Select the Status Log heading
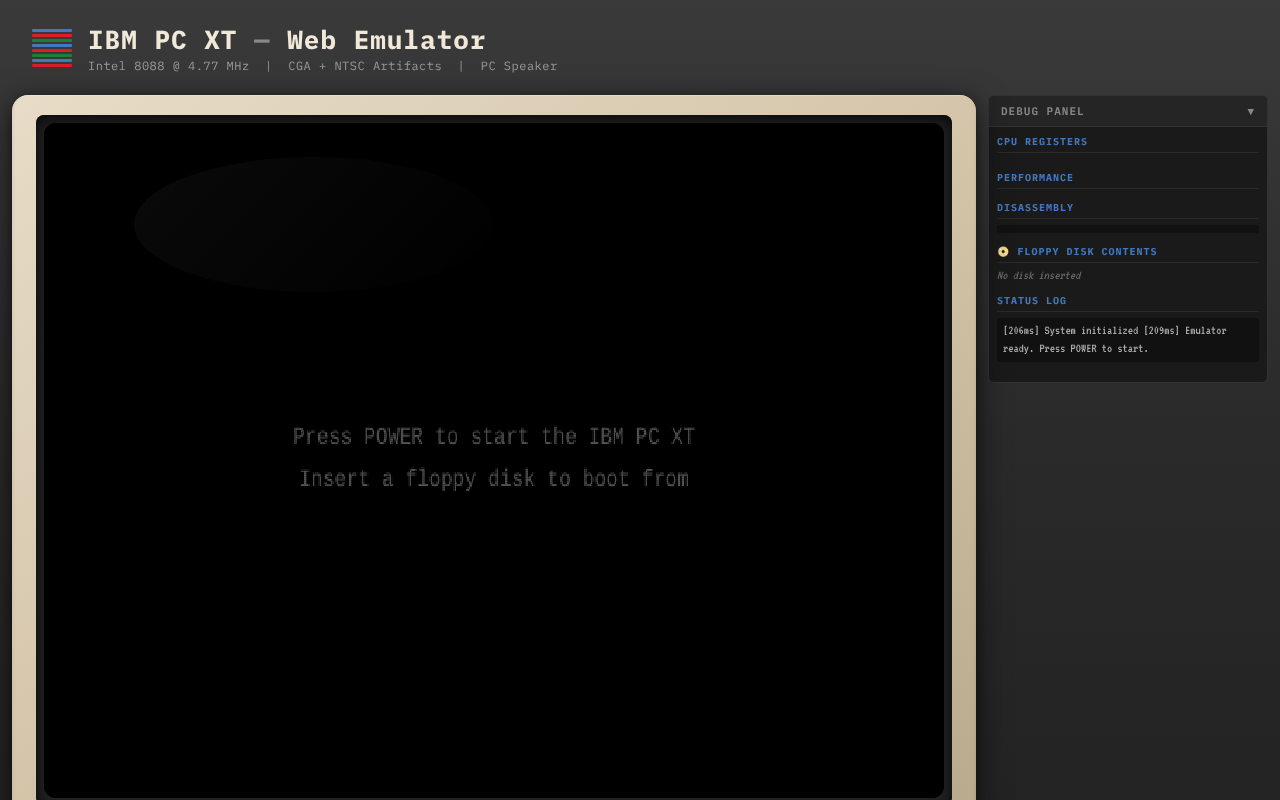This screenshot has height=800, width=1280. (1032, 301)
